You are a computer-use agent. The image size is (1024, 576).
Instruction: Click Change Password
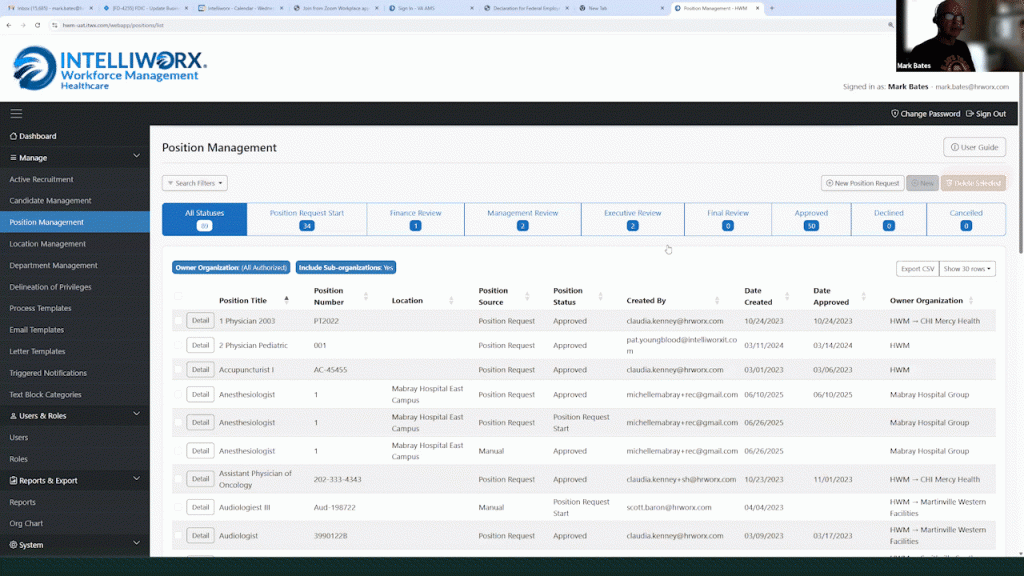point(925,114)
